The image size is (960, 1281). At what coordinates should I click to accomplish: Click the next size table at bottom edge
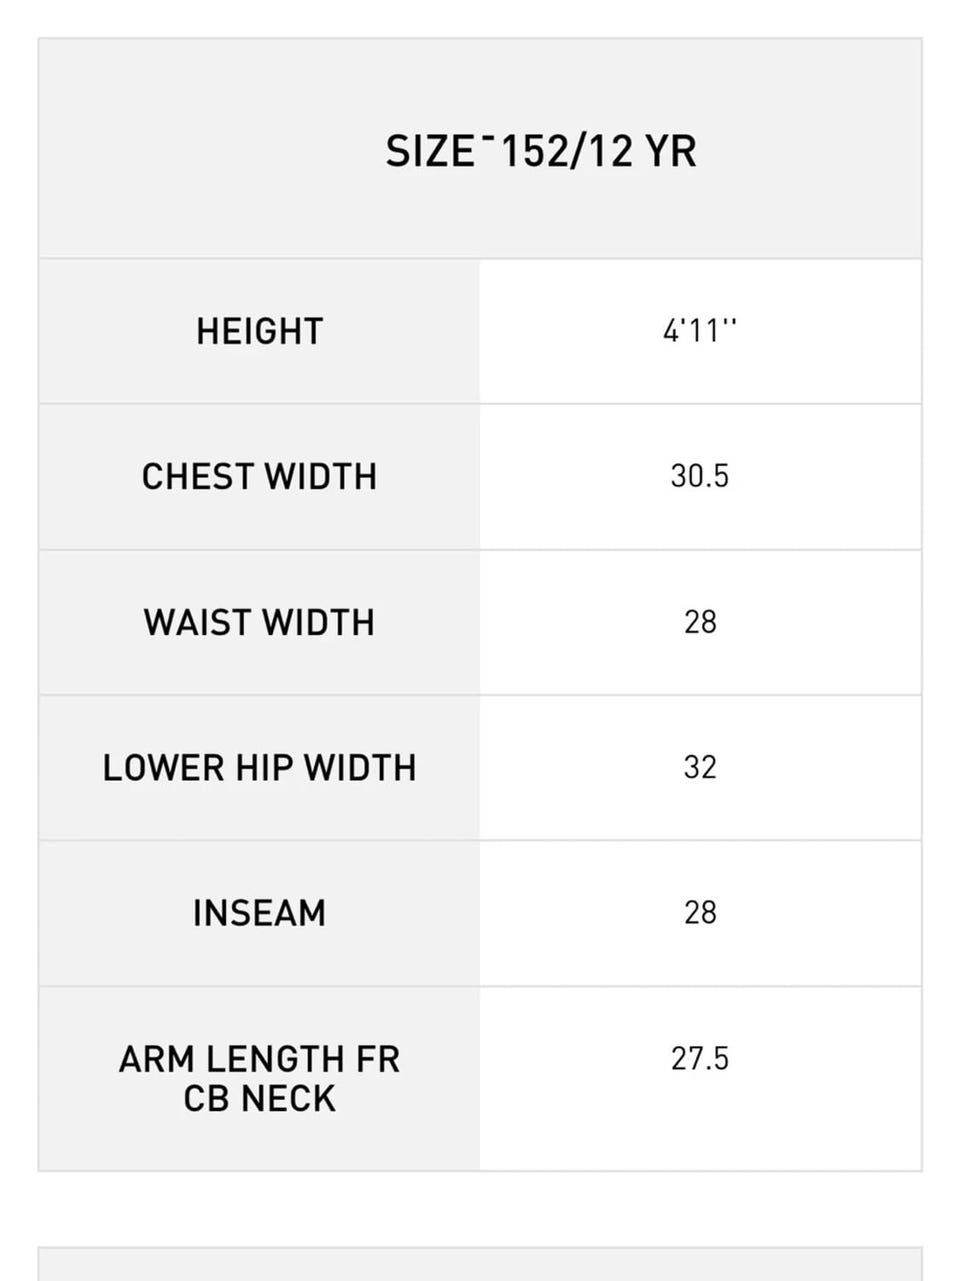click(x=480, y=1265)
